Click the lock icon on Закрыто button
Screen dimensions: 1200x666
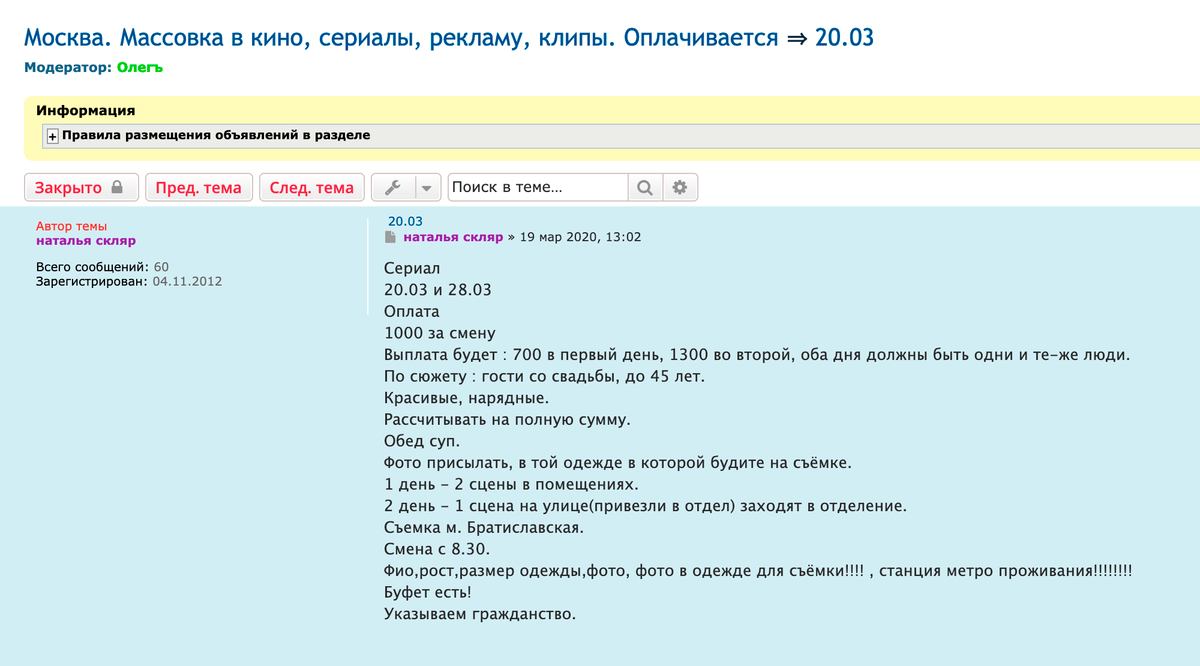click(x=117, y=187)
